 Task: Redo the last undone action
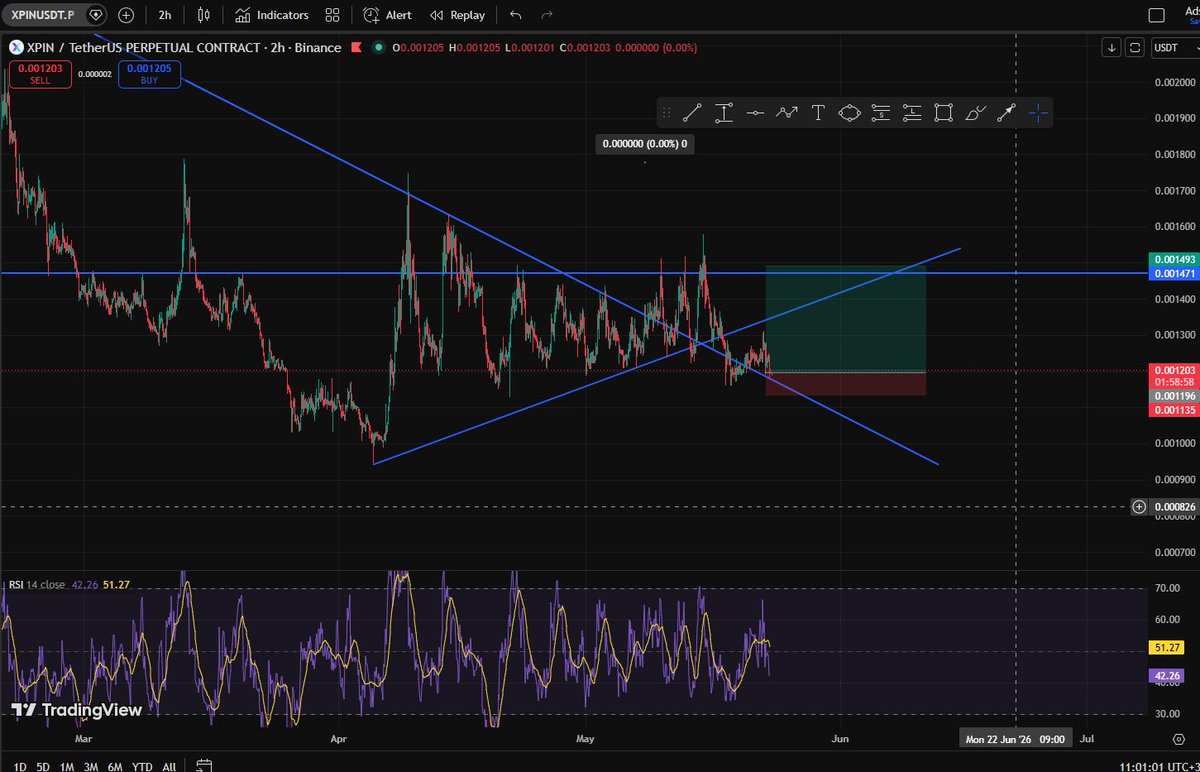click(547, 15)
